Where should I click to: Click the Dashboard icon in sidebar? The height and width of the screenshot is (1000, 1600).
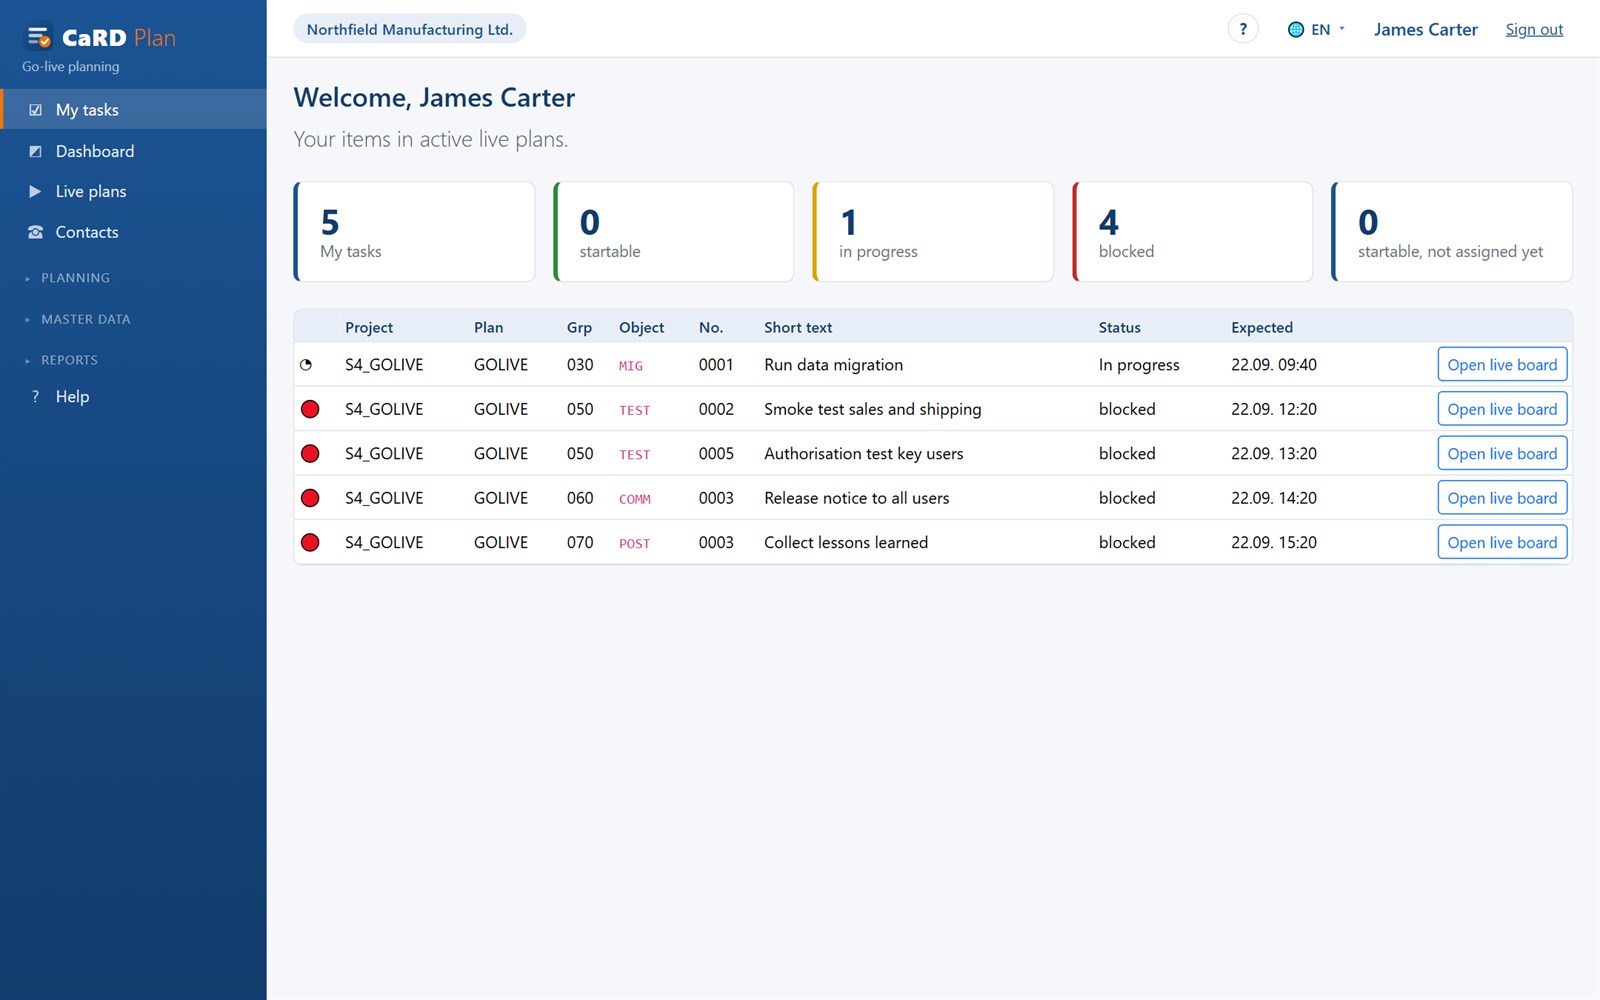coord(36,151)
